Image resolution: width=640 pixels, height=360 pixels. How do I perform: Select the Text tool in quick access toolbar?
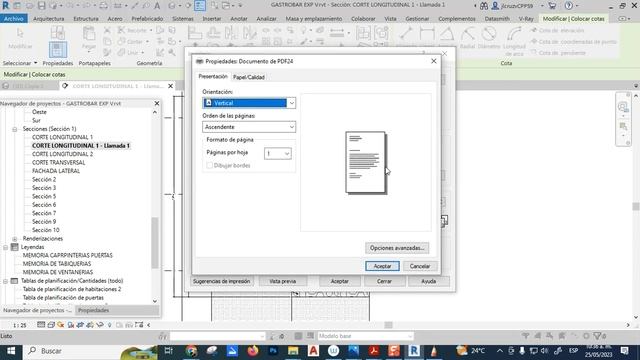point(157,6)
